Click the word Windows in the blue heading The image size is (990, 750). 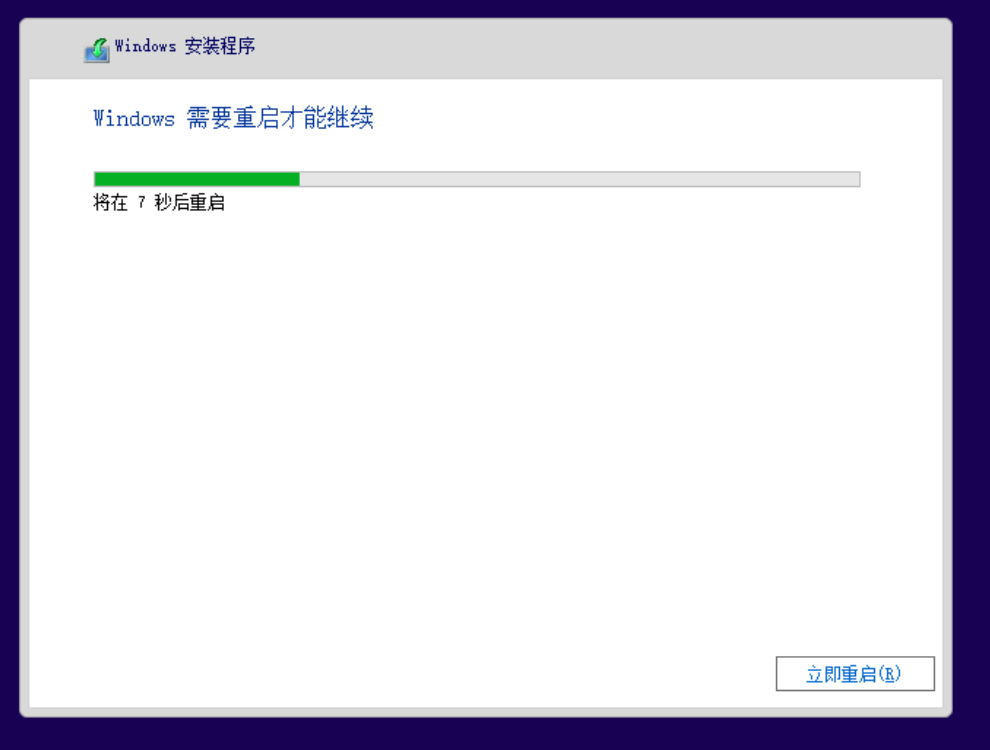pos(134,119)
